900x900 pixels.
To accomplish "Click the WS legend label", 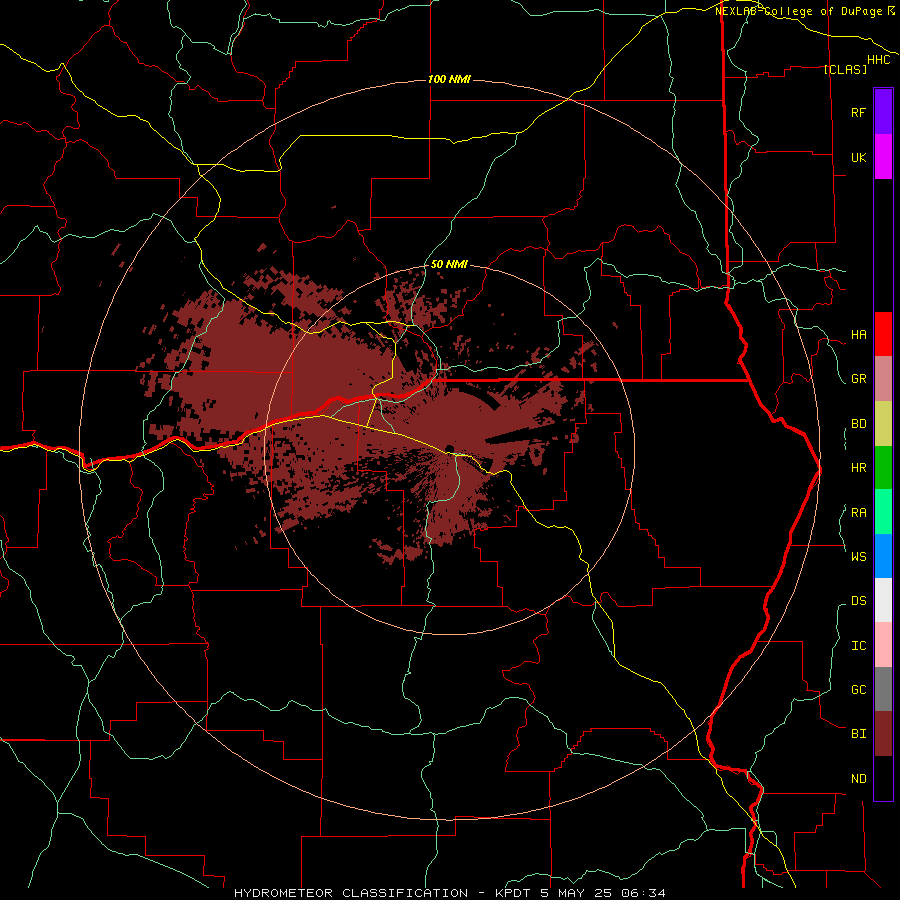I will coord(858,556).
